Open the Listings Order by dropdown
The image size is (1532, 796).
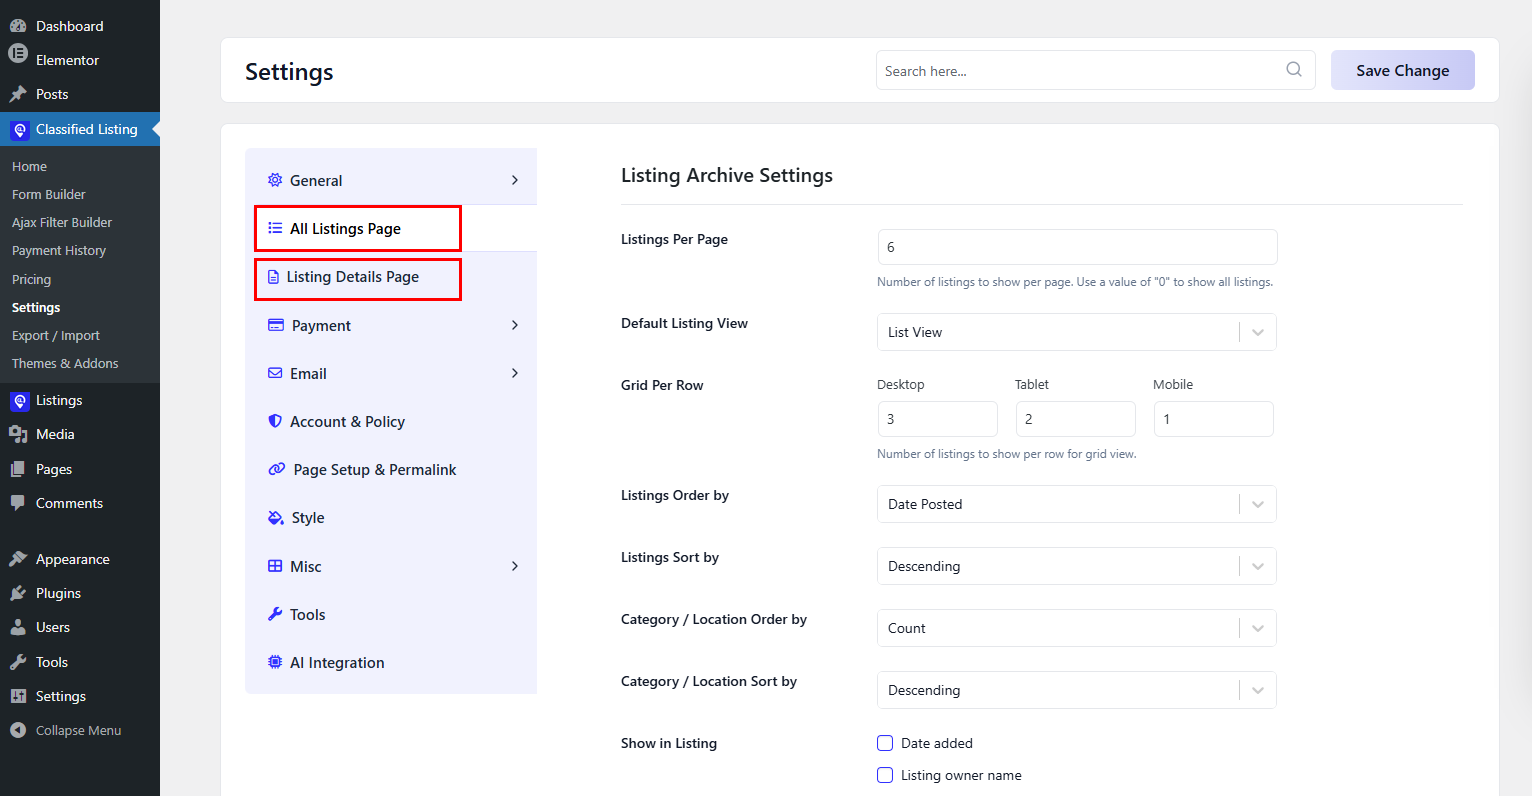pos(1077,504)
